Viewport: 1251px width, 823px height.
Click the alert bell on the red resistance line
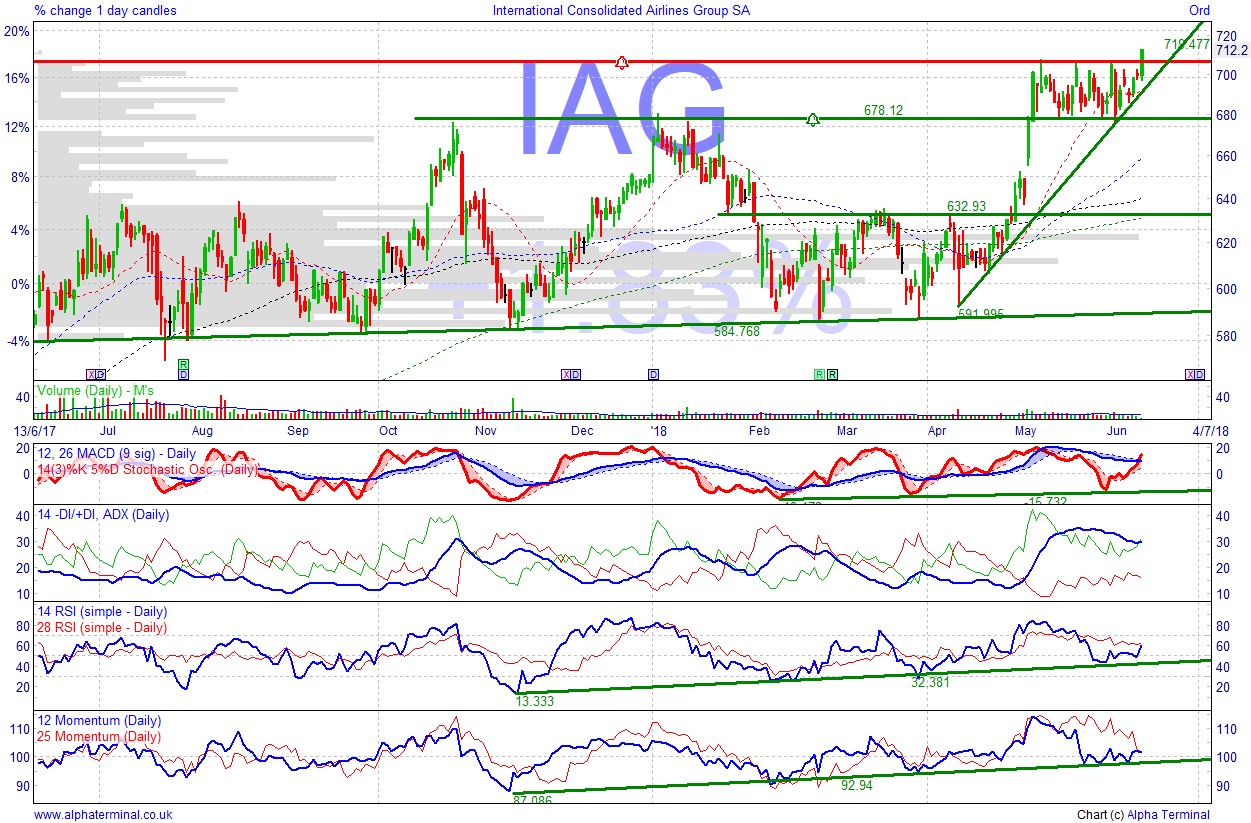623,63
